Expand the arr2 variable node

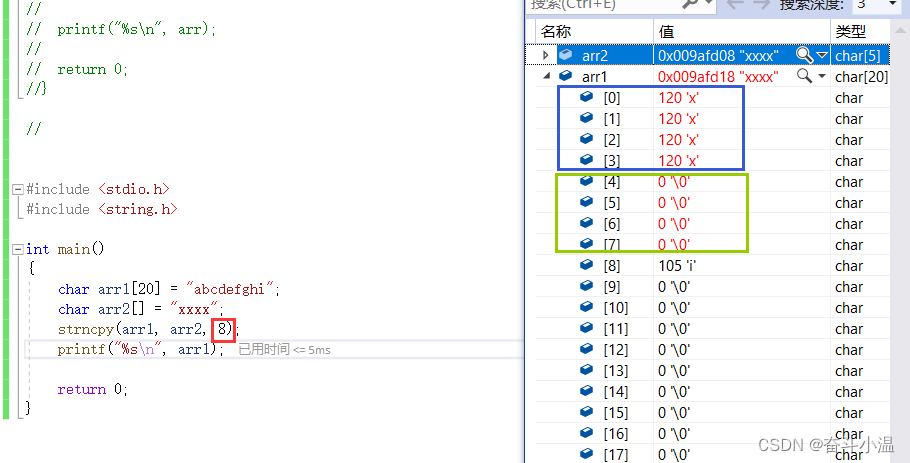point(545,55)
